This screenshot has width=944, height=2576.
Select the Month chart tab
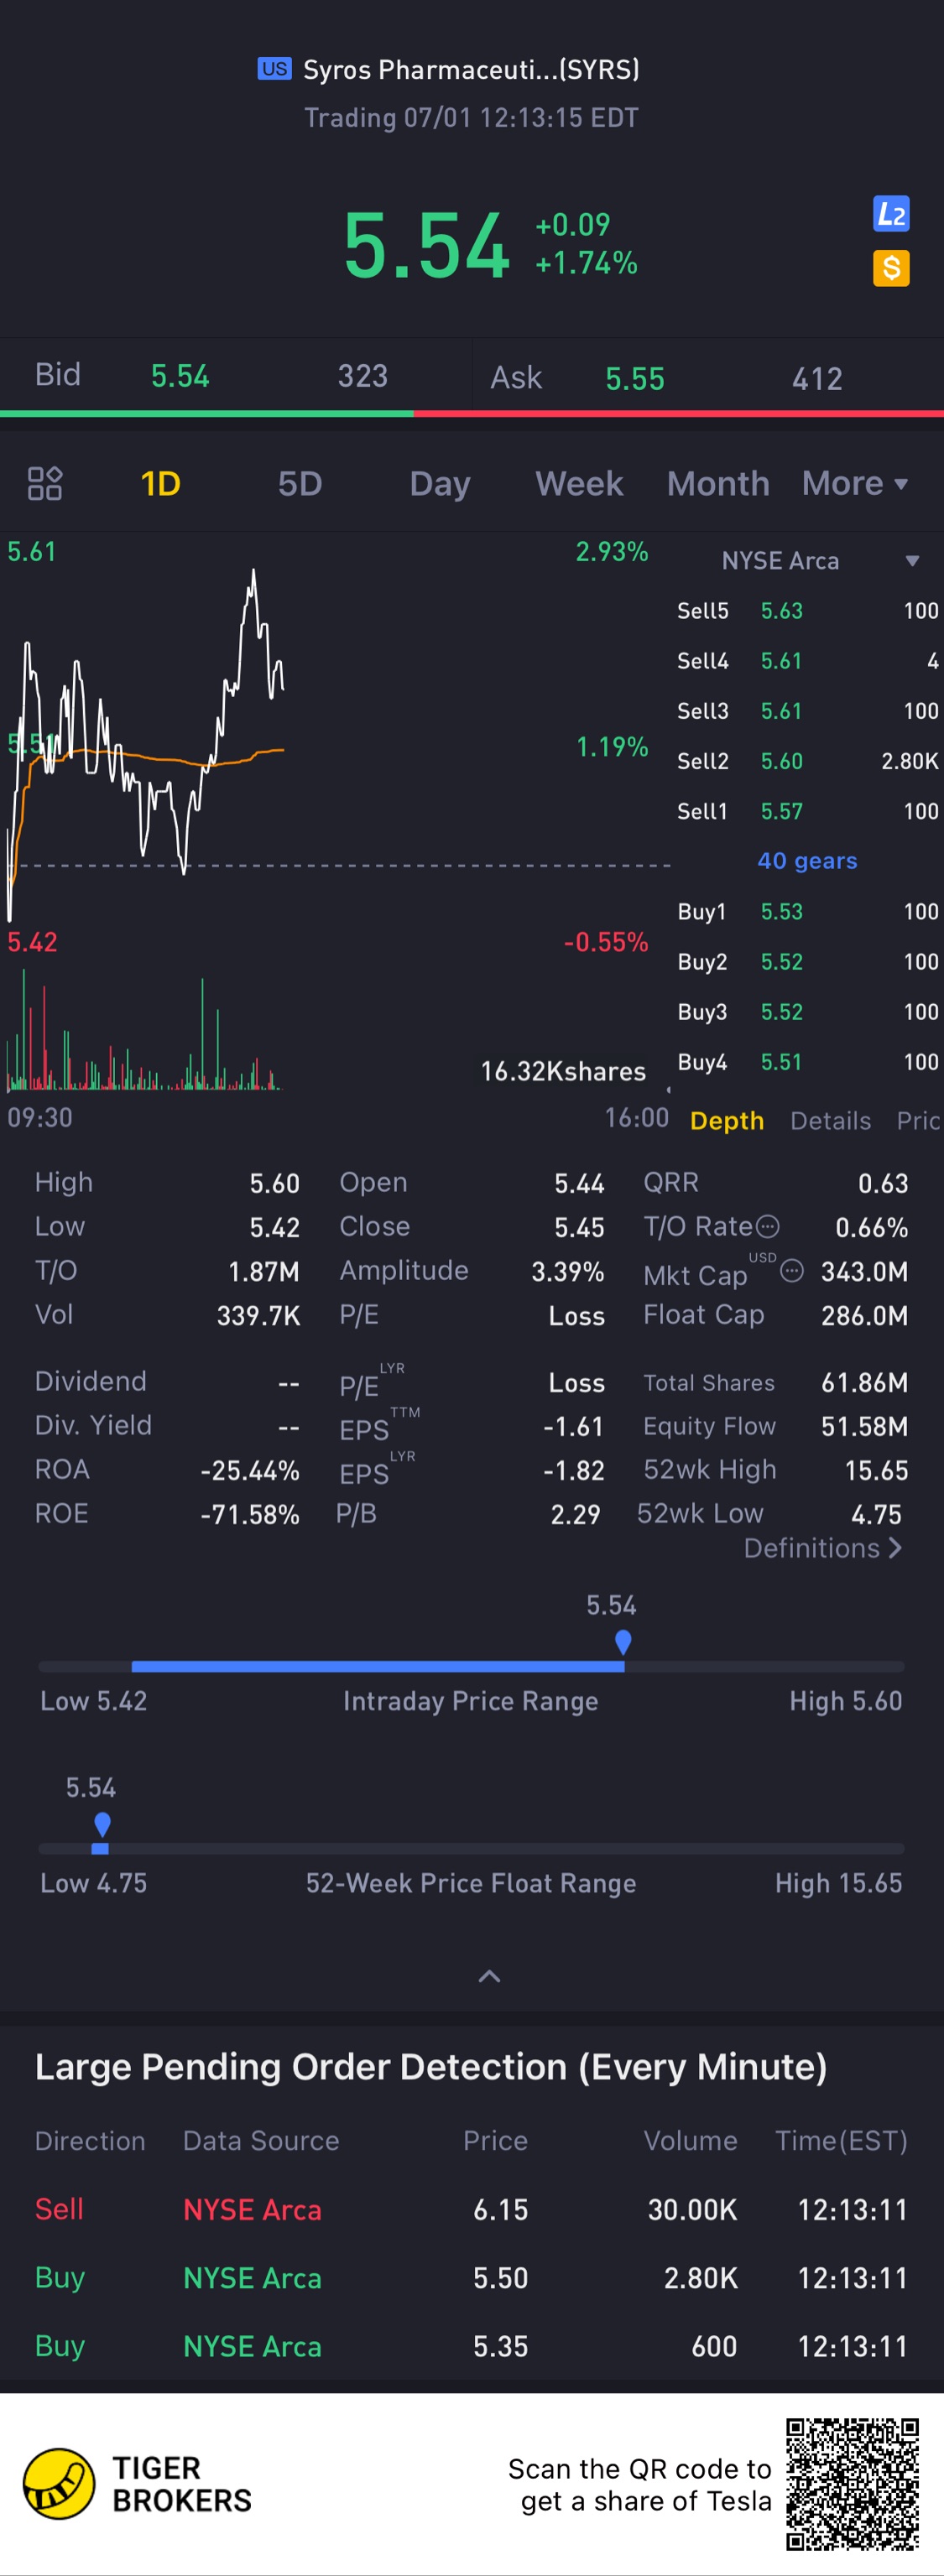click(718, 484)
